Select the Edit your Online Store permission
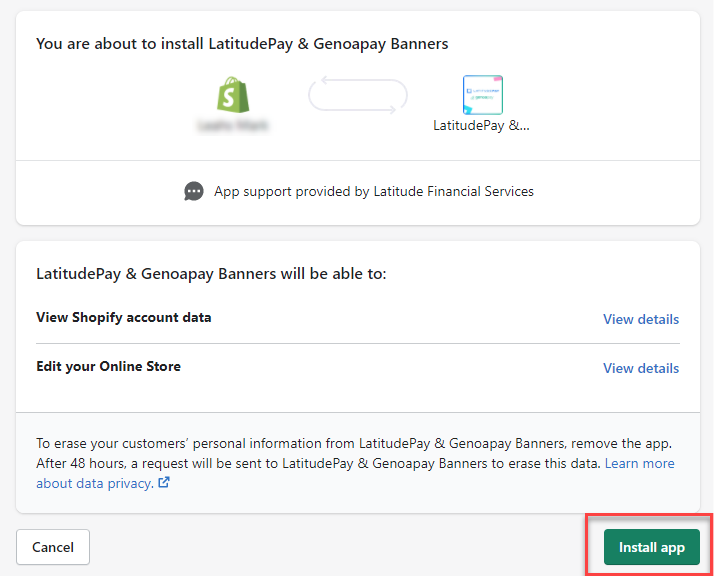Screen dimensions: 714x576 click(x=108, y=367)
